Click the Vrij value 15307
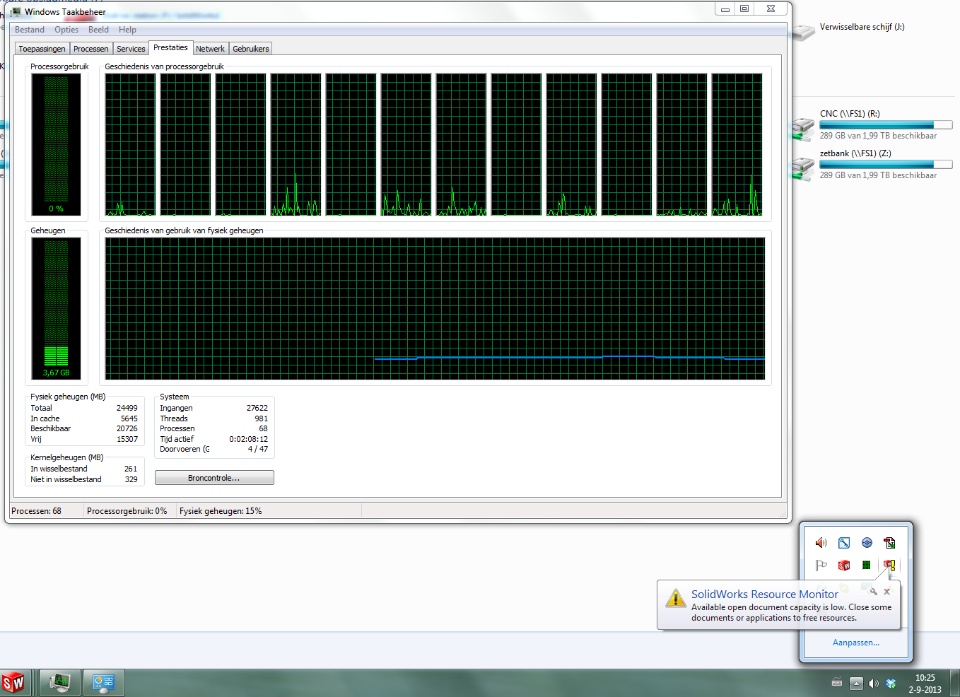The image size is (960, 697). coord(127,439)
